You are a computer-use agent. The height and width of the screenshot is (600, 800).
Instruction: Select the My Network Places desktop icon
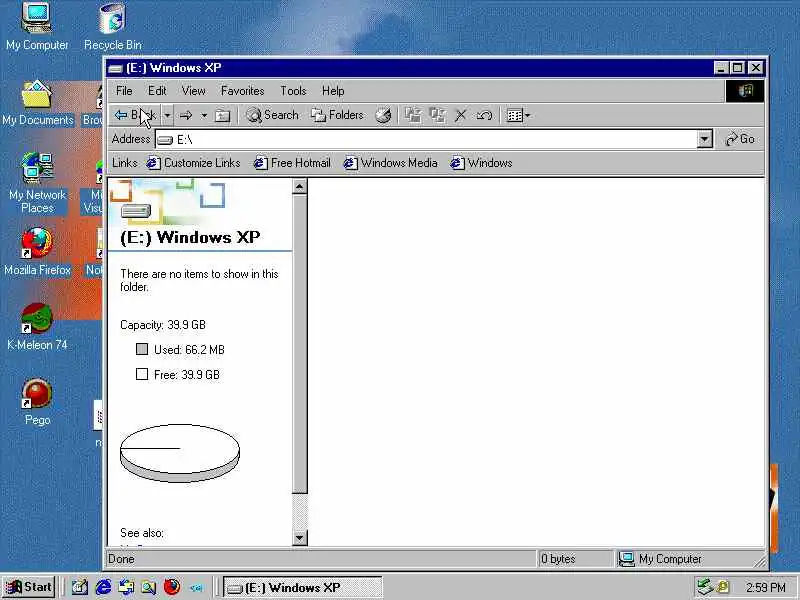37,183
